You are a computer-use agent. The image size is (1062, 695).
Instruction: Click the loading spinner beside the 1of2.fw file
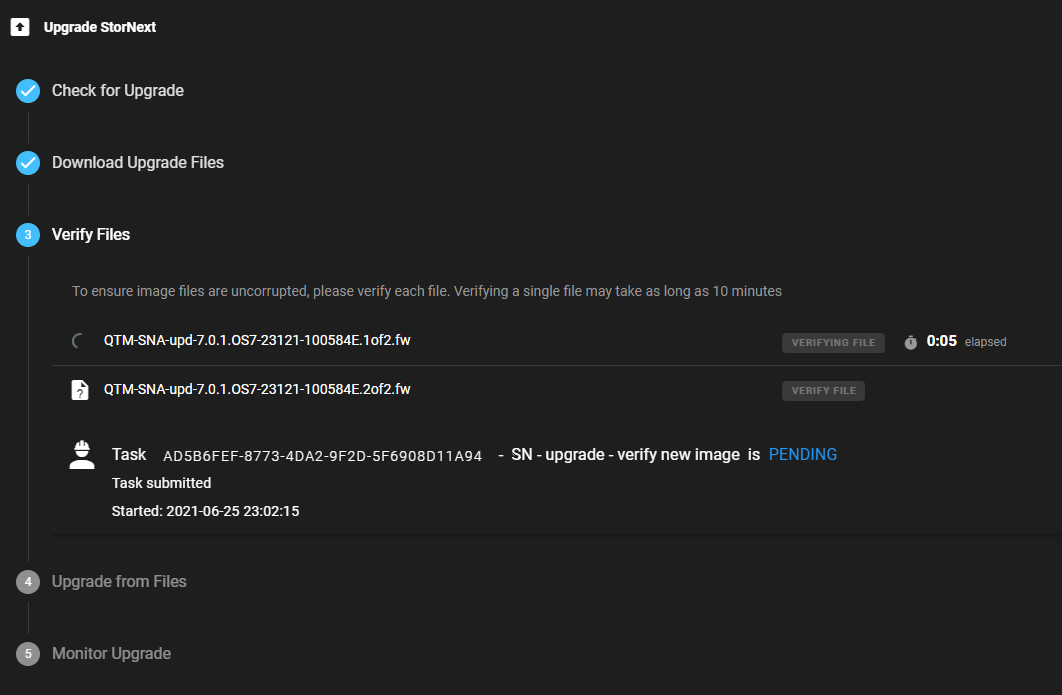pos(79,341)
